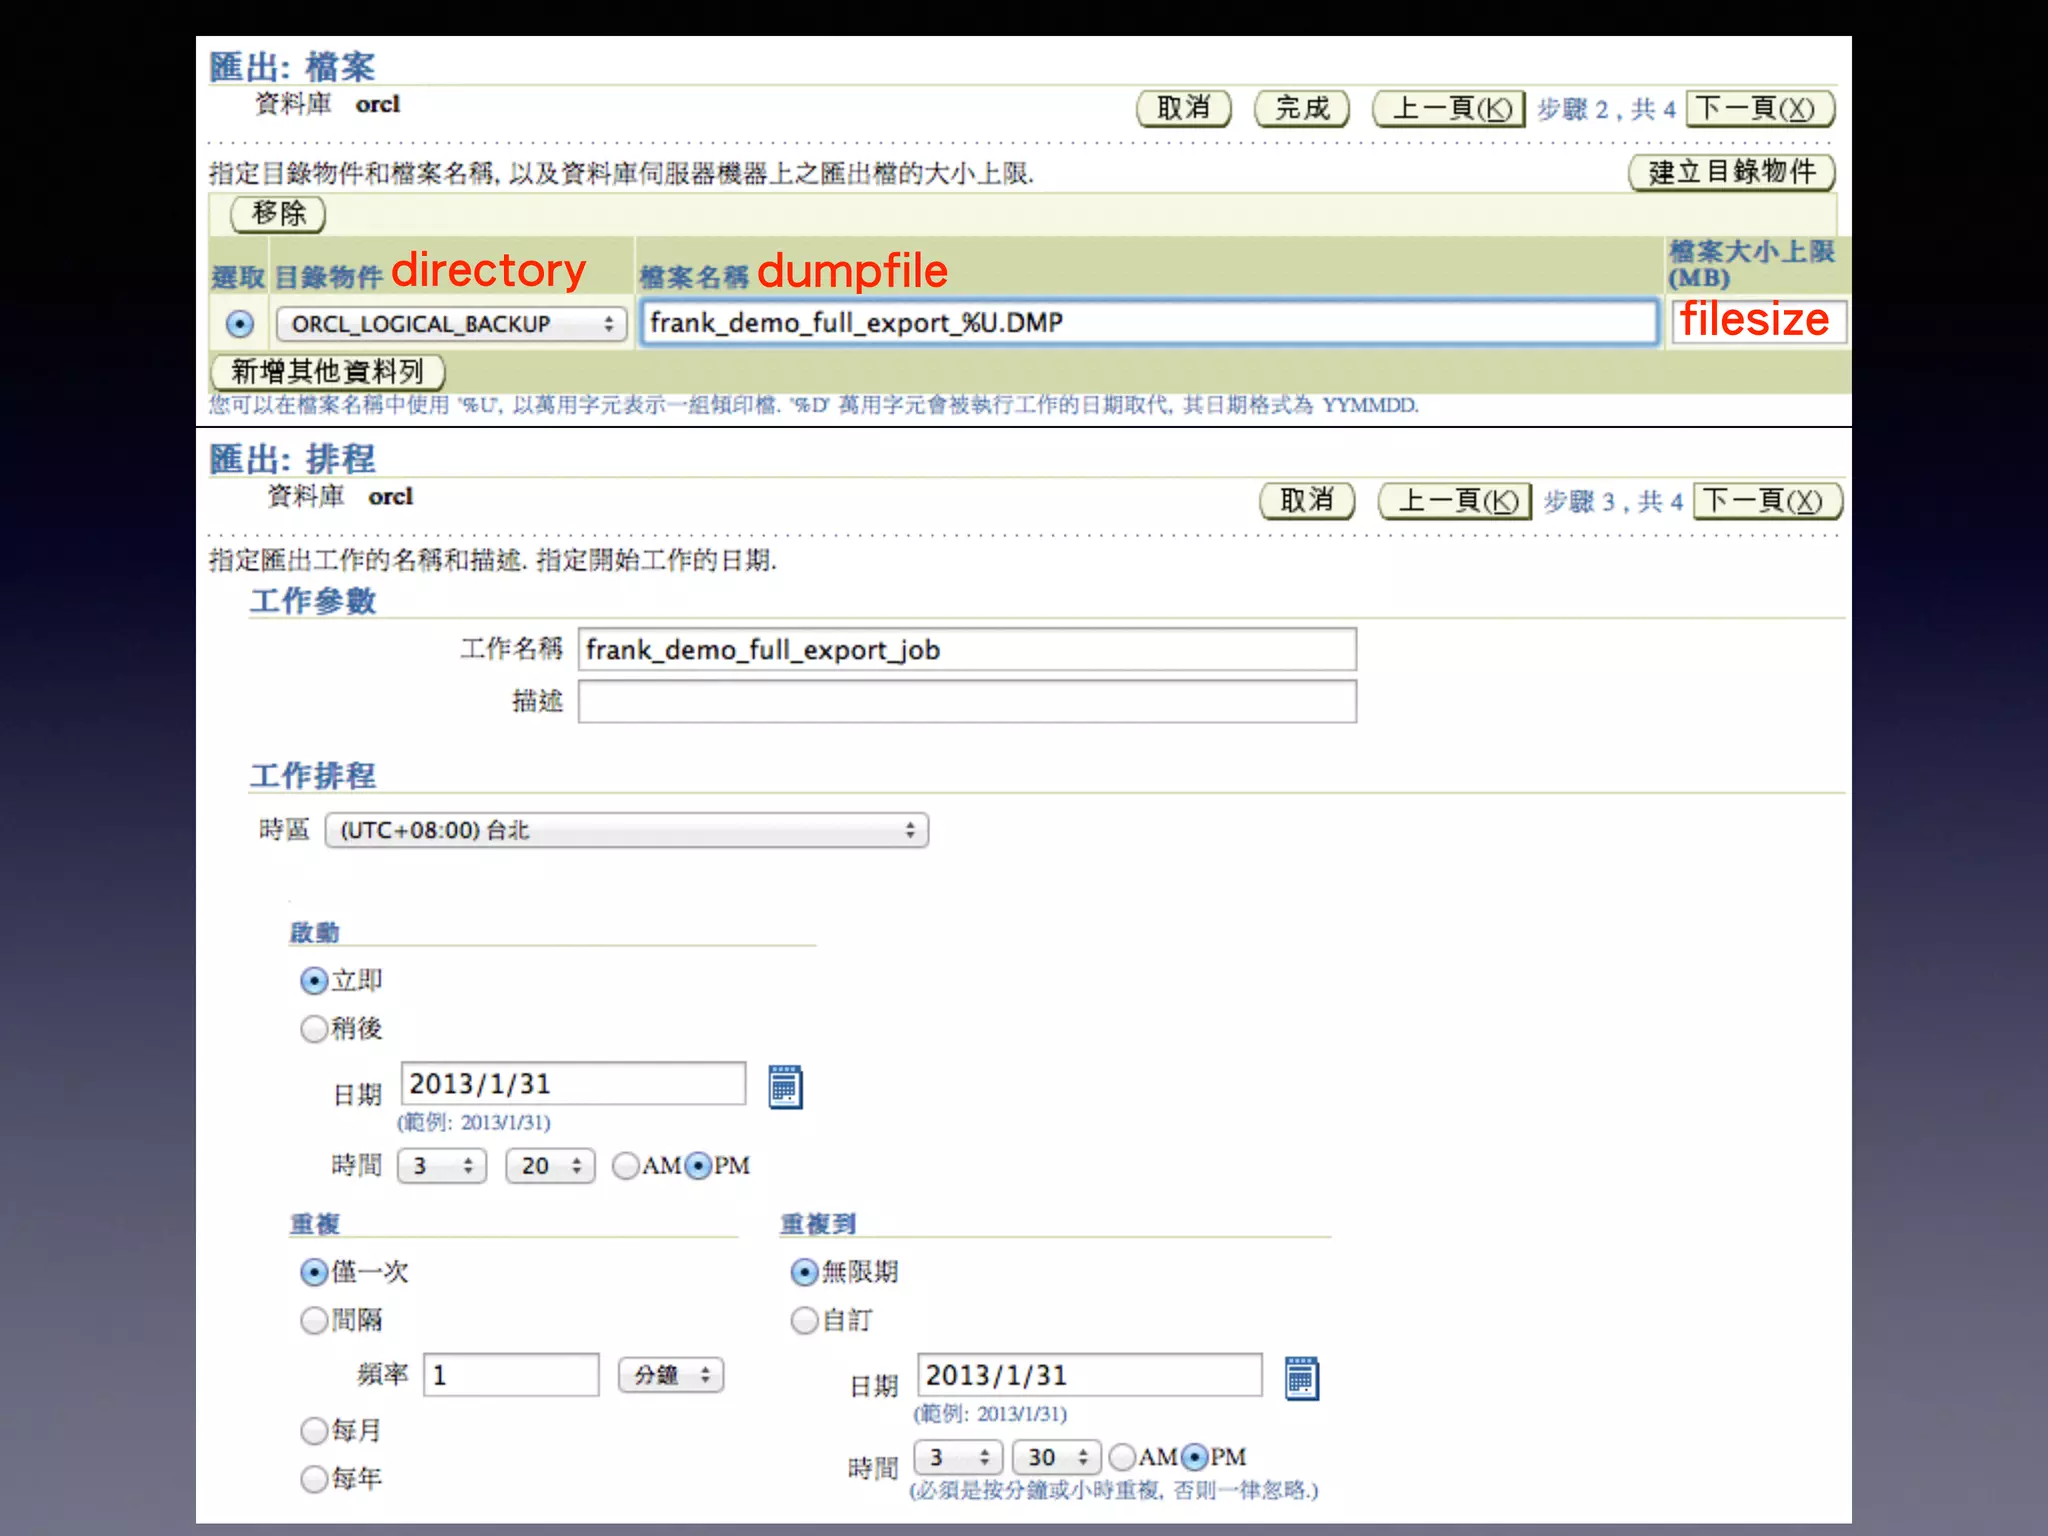Open repeat-until minute dropdown showing 30
The height and width of the screenshot is (1536, 2048).
[x=1057, y=1458]
